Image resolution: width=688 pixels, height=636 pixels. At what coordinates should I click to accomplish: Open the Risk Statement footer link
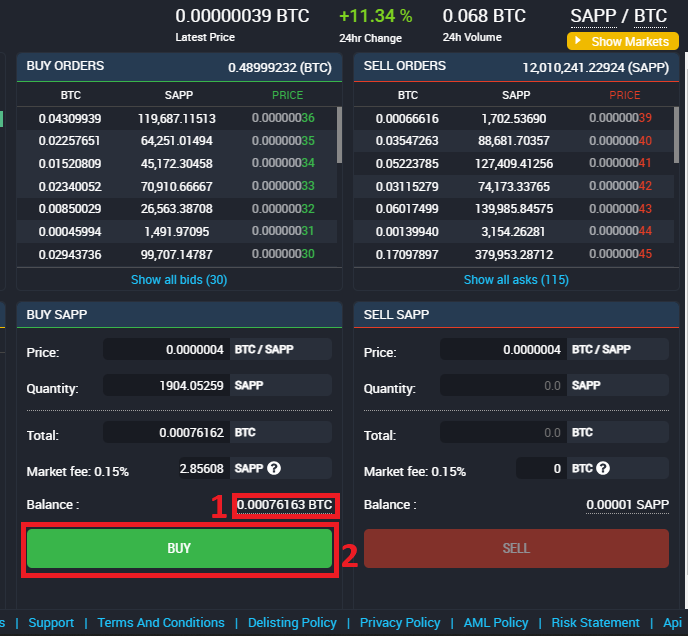point(595,623)
